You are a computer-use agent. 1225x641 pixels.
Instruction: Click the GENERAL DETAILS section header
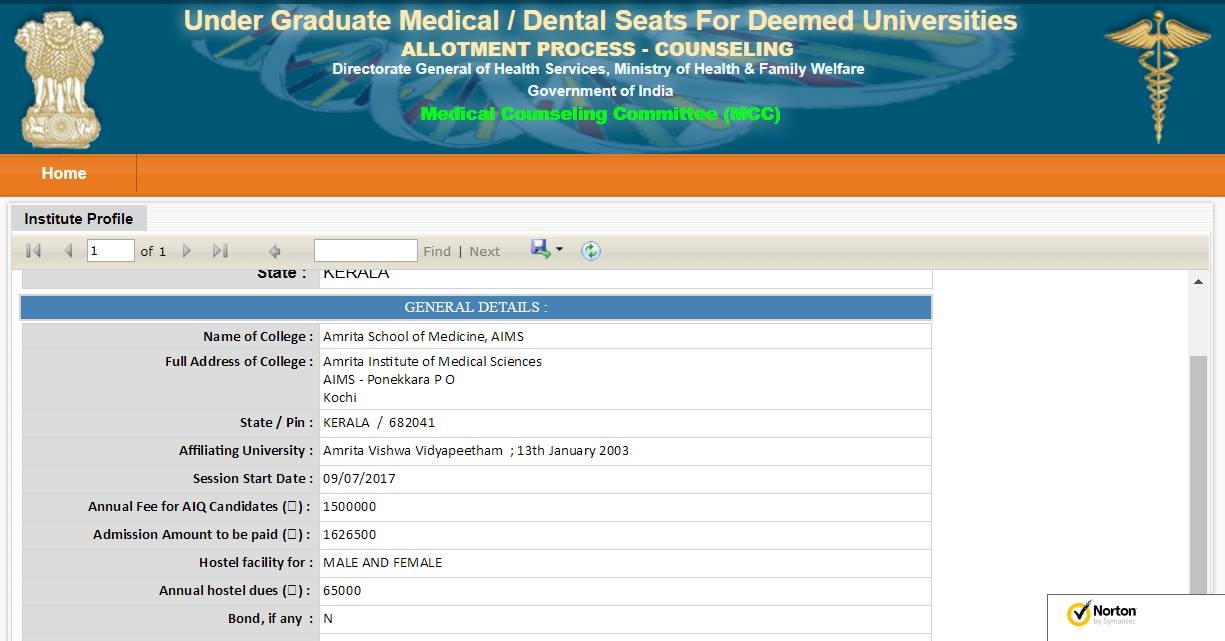(x=476, y=307)
